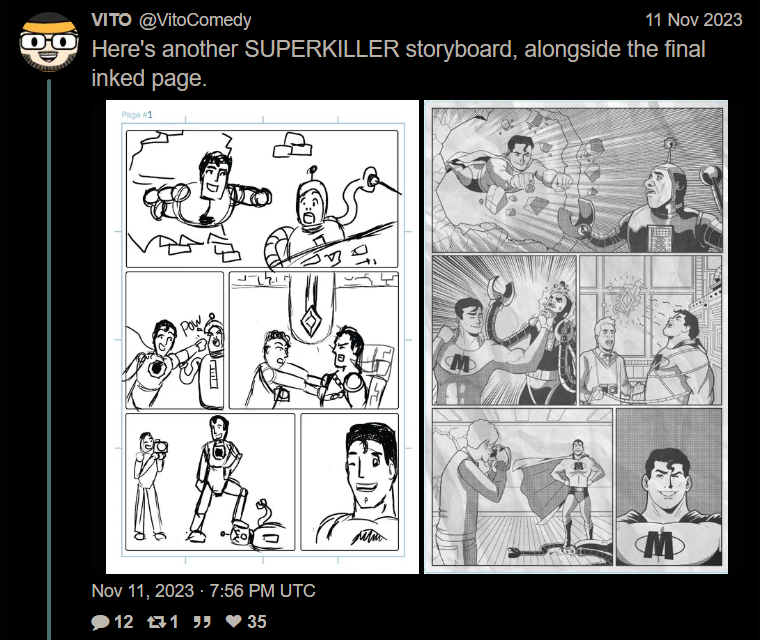760x640 pixels.
Task: Open VITO's profile avatar
Action: 49,42
